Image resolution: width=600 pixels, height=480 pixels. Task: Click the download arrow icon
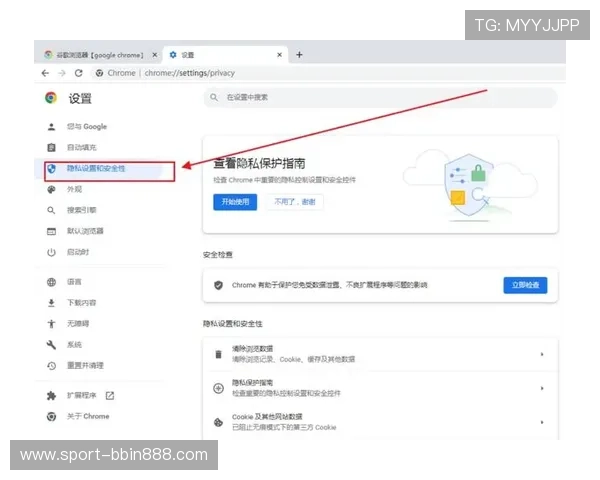click(x=51, y=303)
